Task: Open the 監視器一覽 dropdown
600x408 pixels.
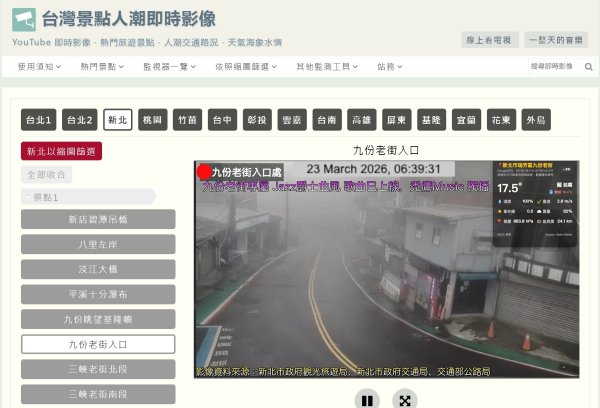Action: tap(170, 67)
